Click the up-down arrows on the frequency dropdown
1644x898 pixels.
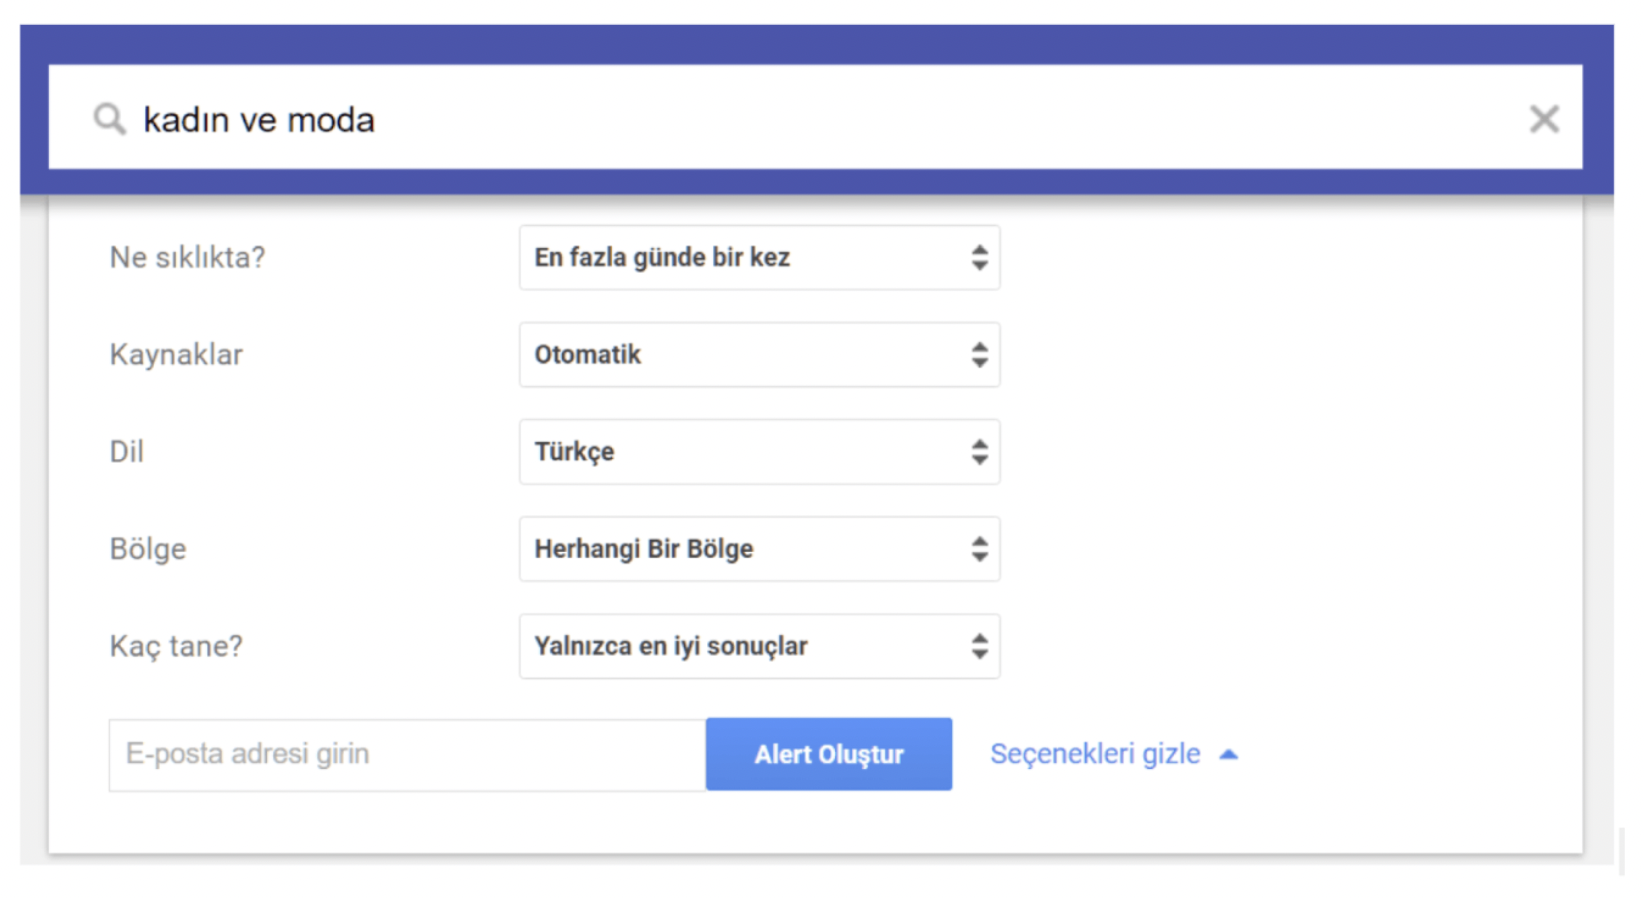[979, 258]
